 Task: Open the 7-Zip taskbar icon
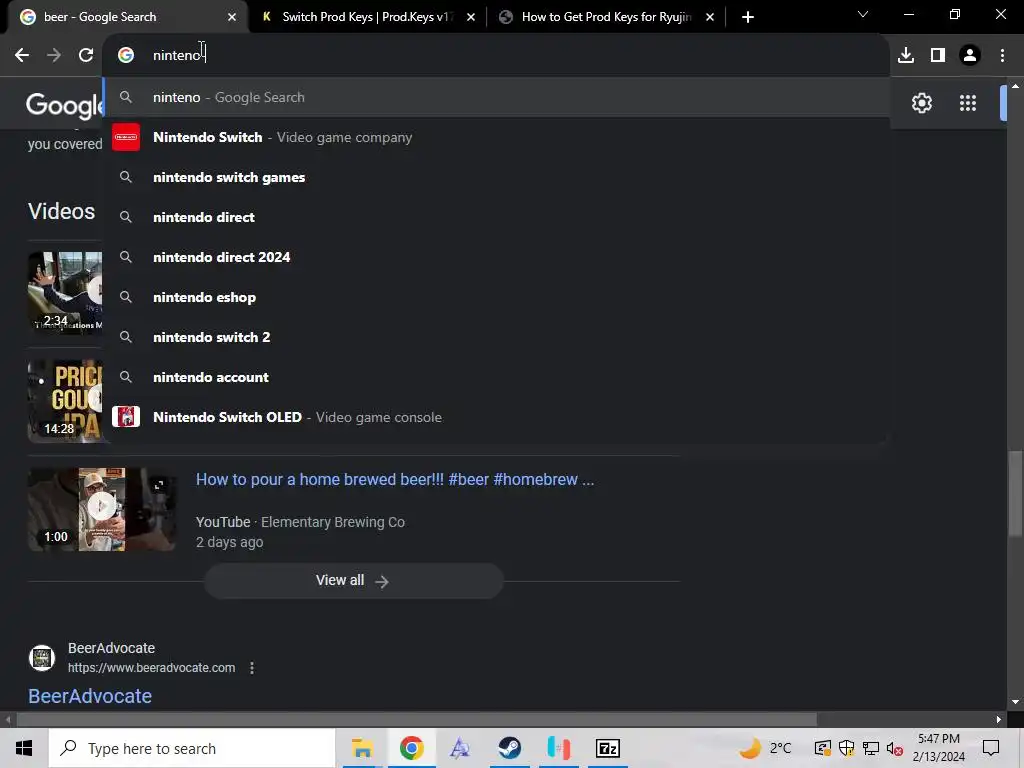[607, 748]
